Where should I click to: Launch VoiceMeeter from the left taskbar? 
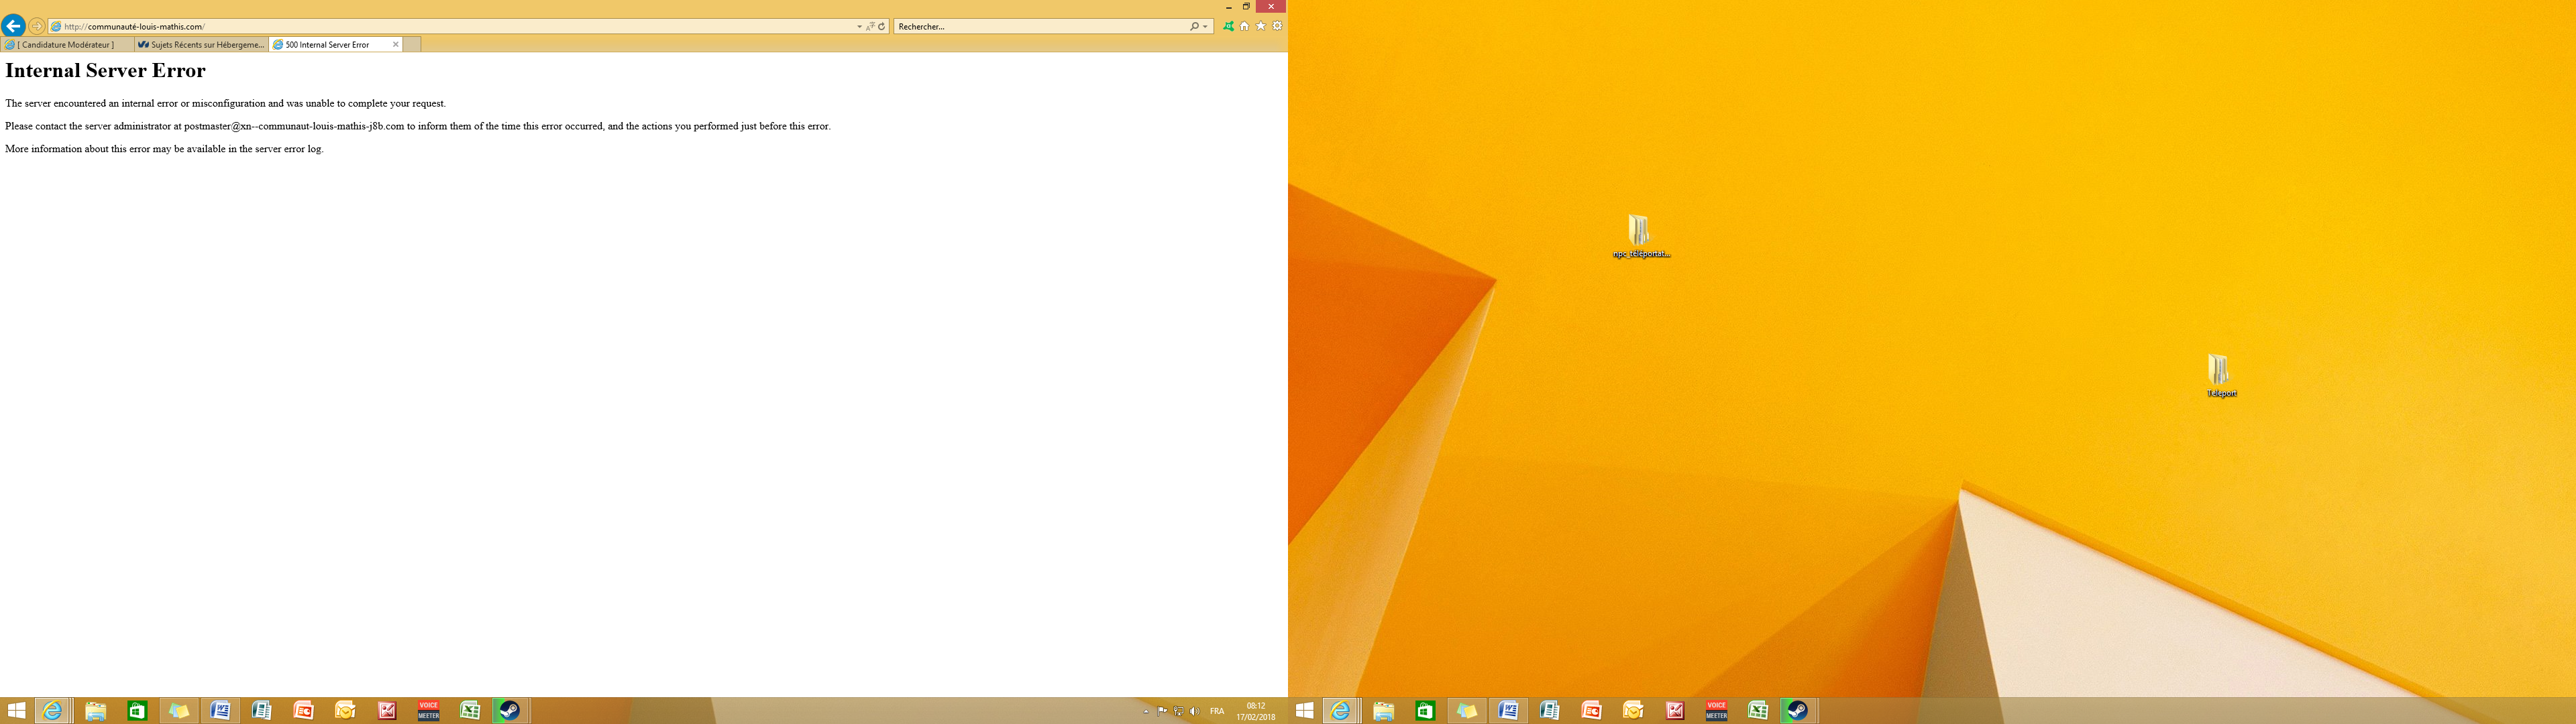point(428,711)
